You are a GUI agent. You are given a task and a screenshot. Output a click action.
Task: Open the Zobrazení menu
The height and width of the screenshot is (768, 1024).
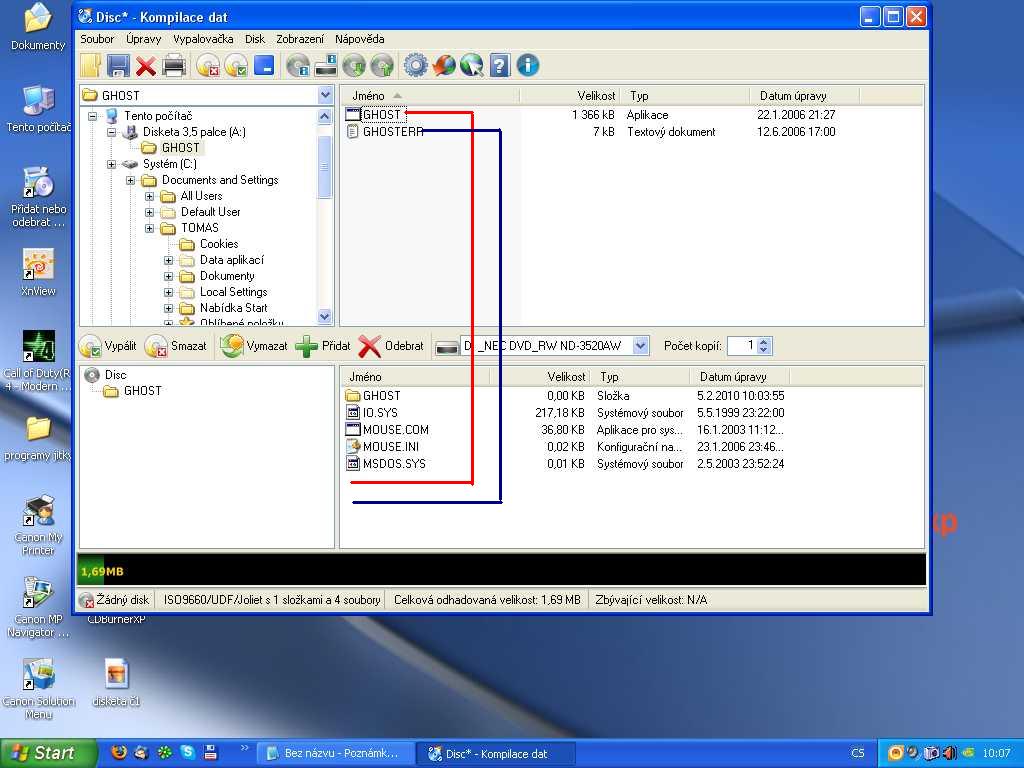(300, 39)
